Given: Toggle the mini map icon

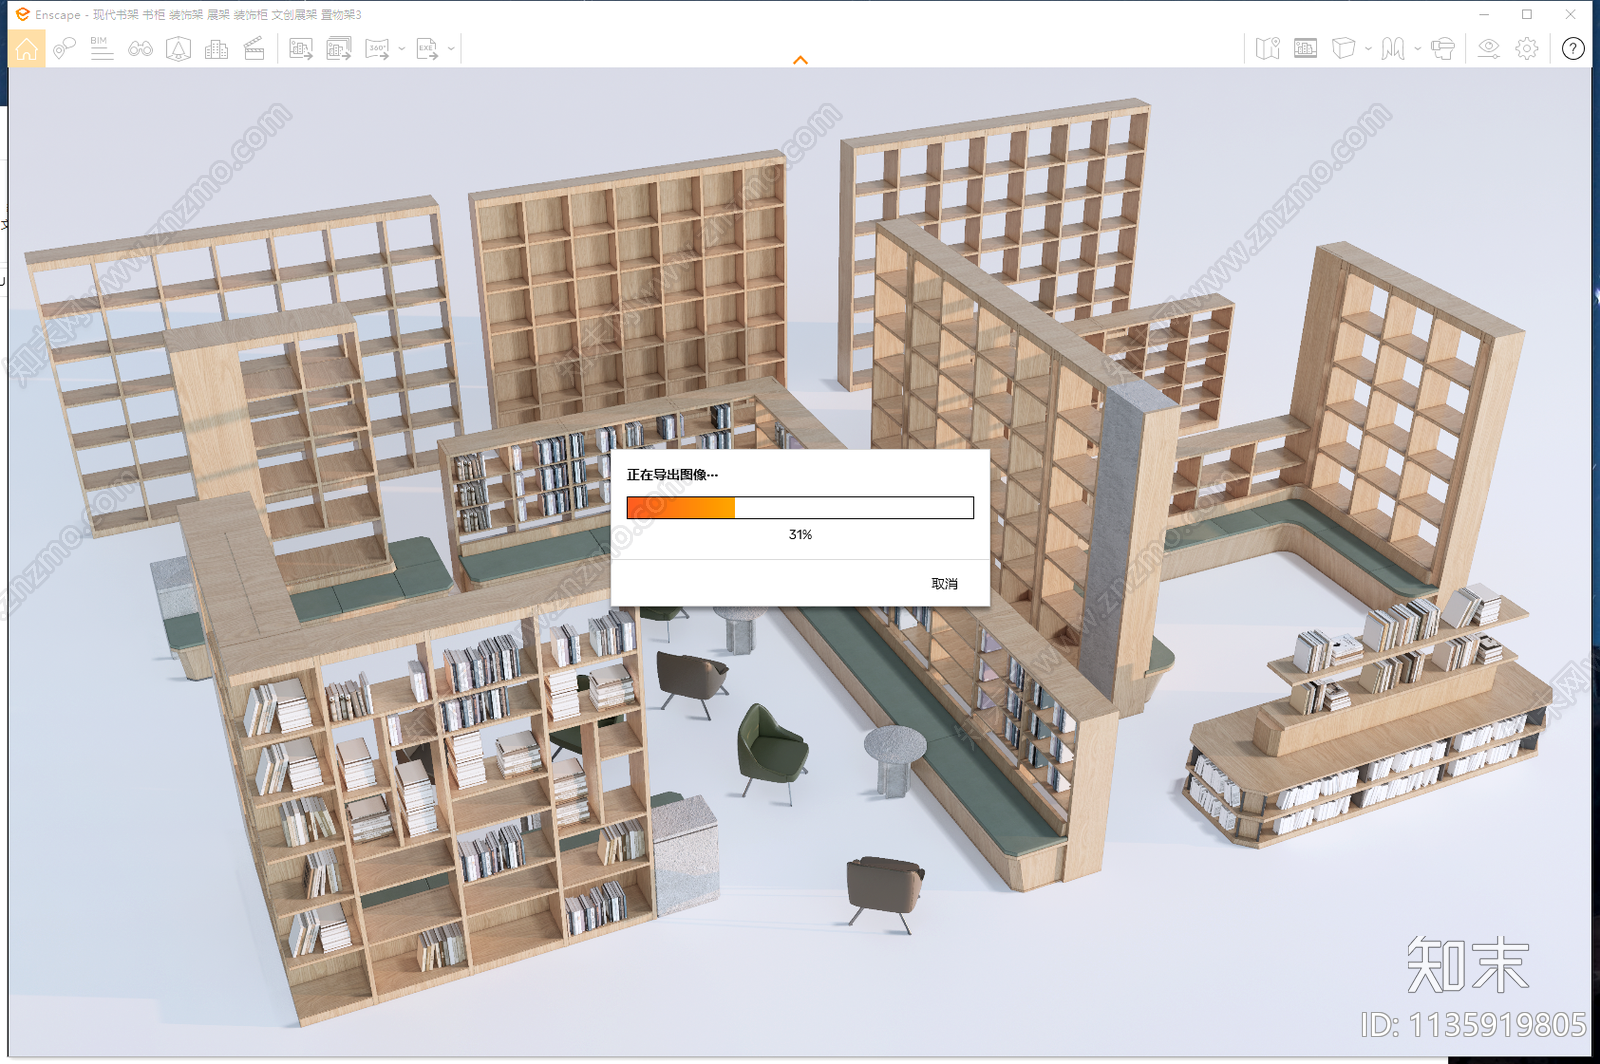Looking at the screenshot, I should [1268, 48].
